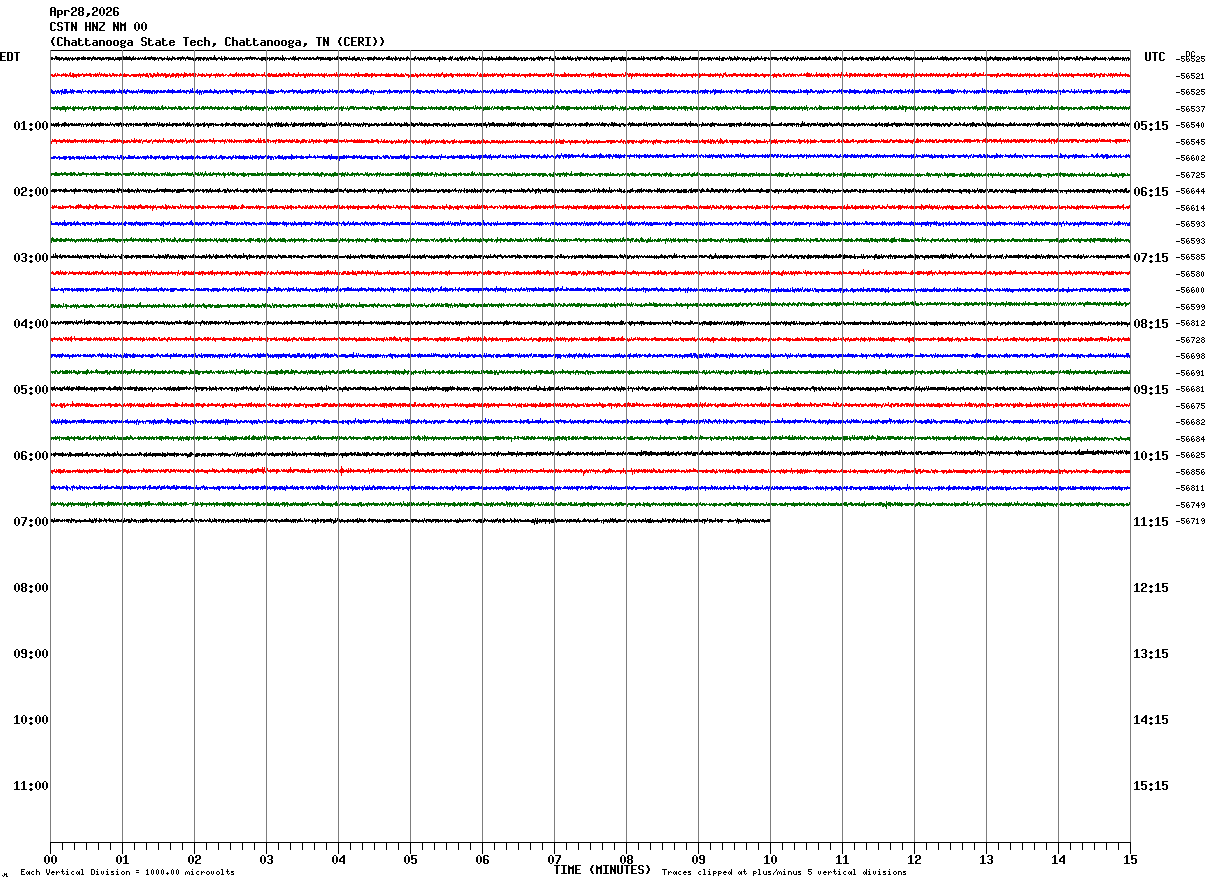Click the traces clipped note text
The image size is (1210, 886).
[x=784, y=873]
